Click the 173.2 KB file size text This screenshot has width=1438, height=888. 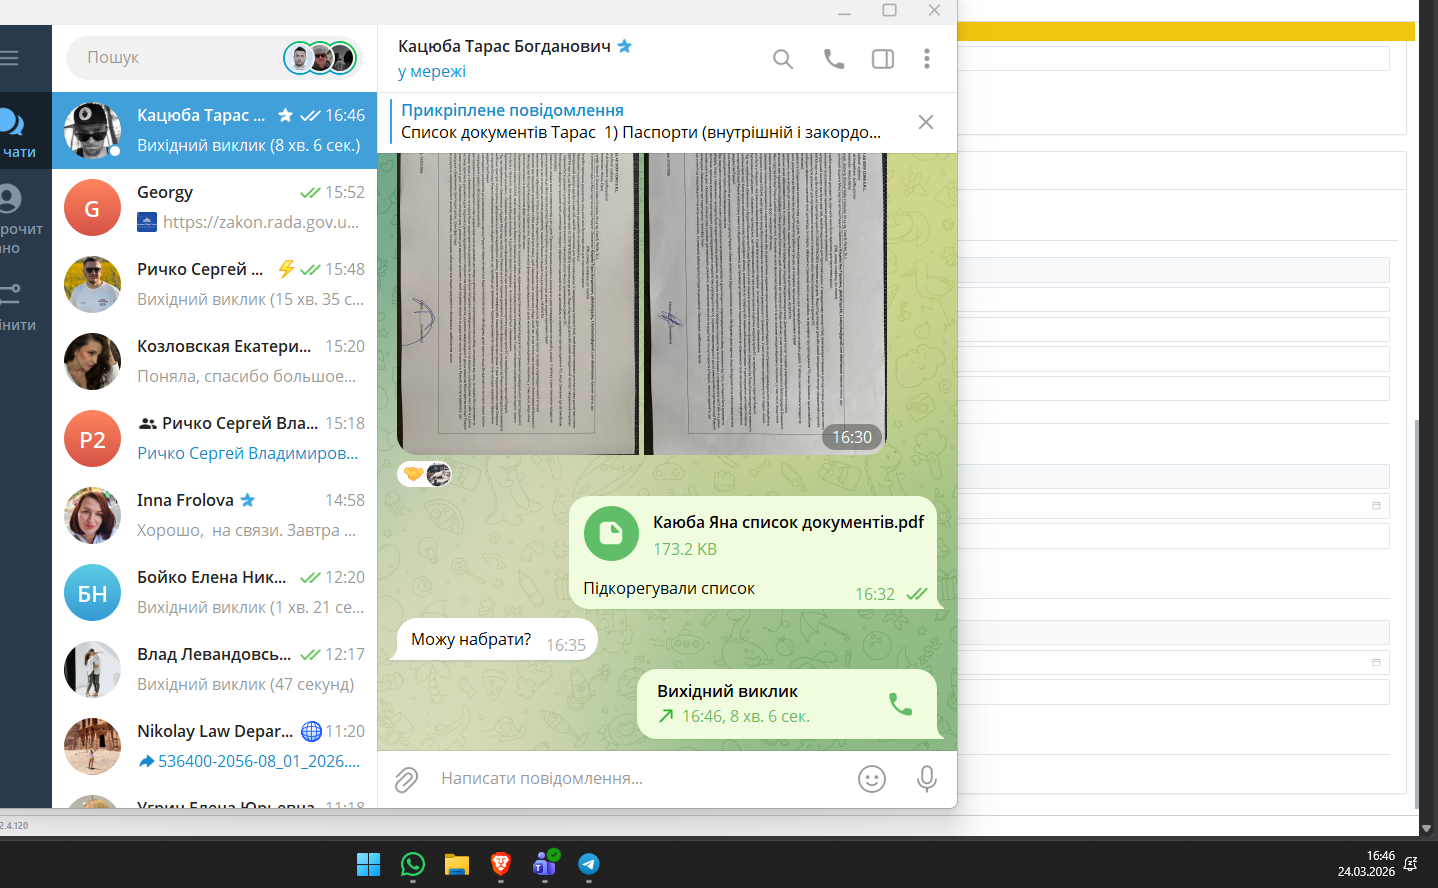[x=685, y=549]
